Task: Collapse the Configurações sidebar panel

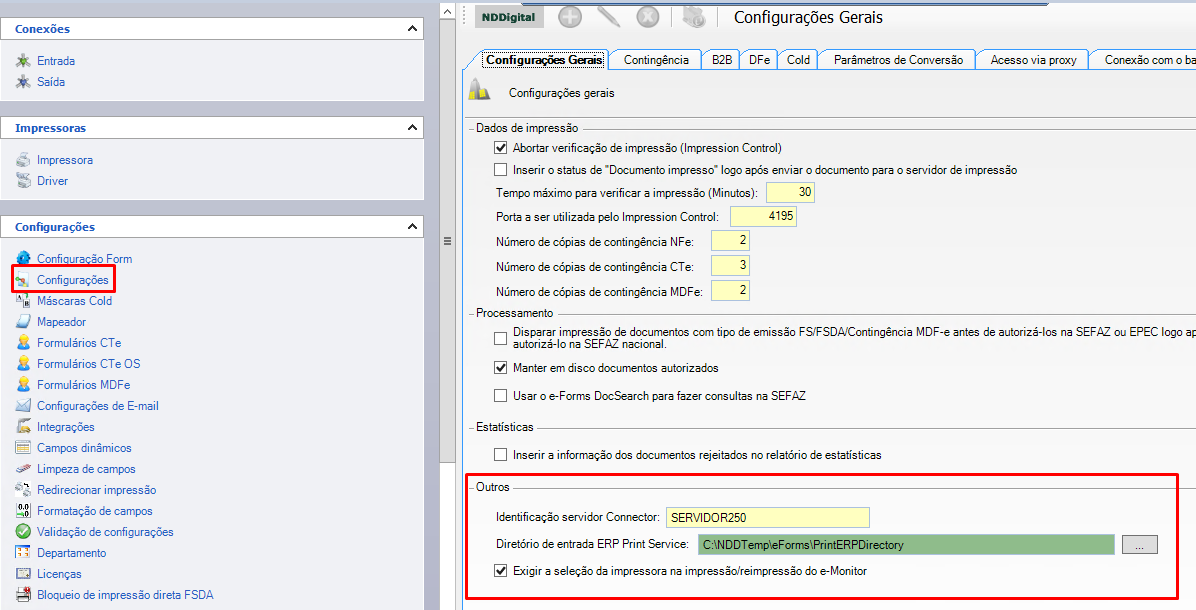Action: (413, 227)
